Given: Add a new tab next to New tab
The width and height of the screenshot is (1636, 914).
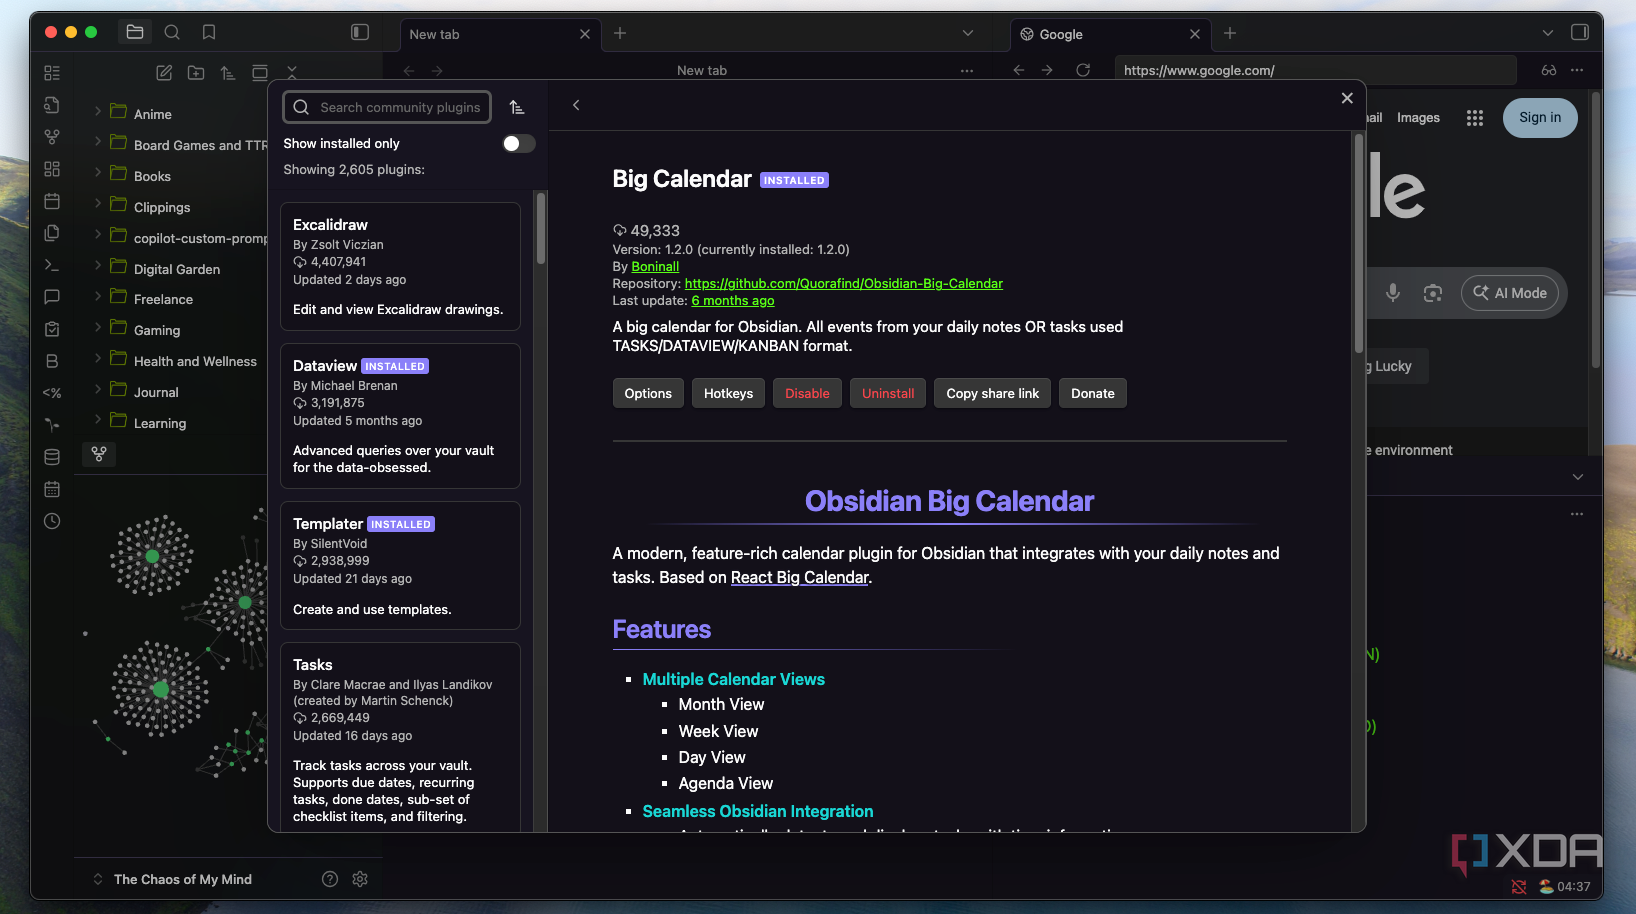Looking at the screenshot, I should 620,33.
